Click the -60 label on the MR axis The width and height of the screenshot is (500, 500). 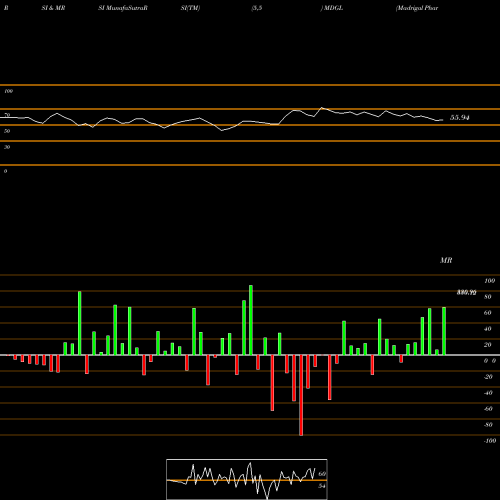[488, 409]
